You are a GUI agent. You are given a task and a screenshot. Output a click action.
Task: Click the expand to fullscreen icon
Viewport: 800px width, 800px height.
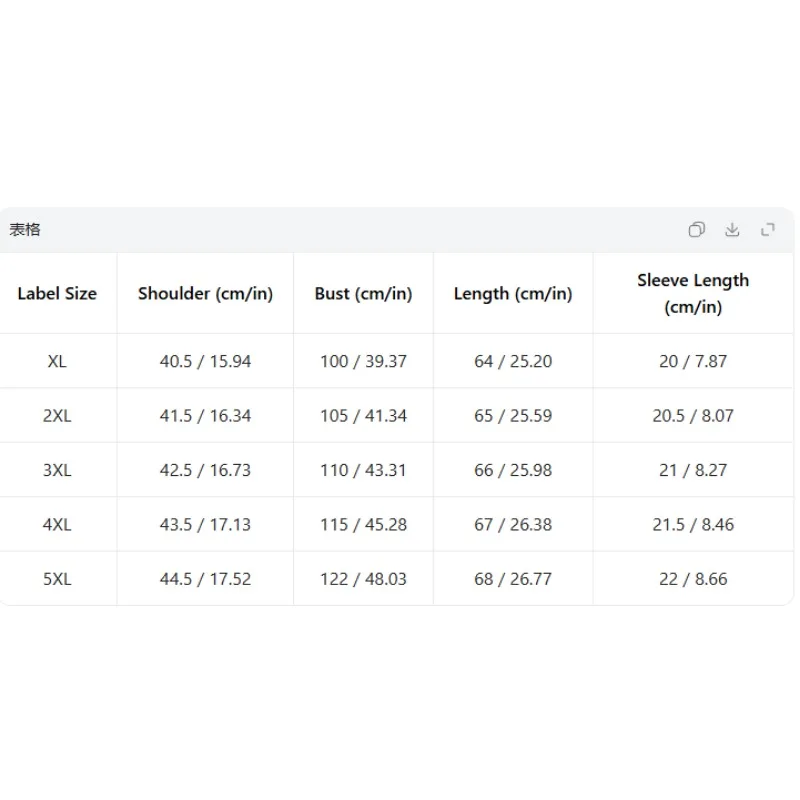(768, 230)
